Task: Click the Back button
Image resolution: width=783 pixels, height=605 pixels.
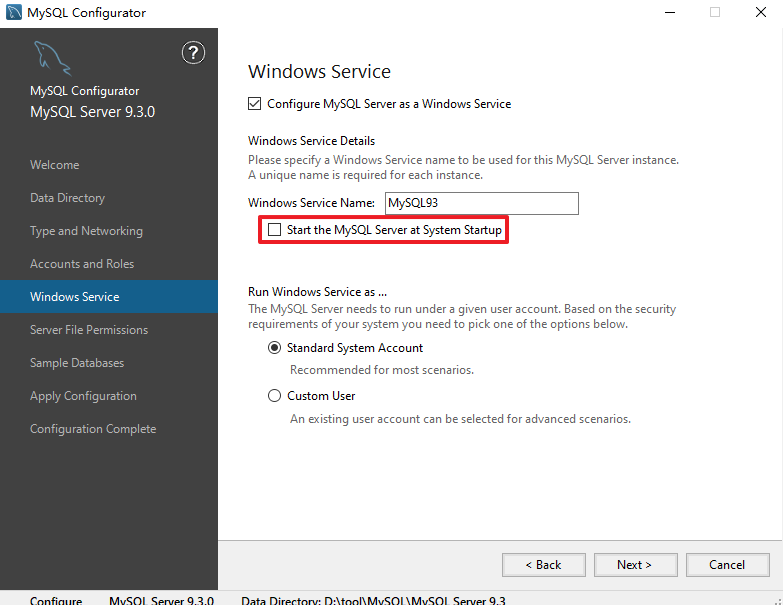Action: (x=544, y=565)
